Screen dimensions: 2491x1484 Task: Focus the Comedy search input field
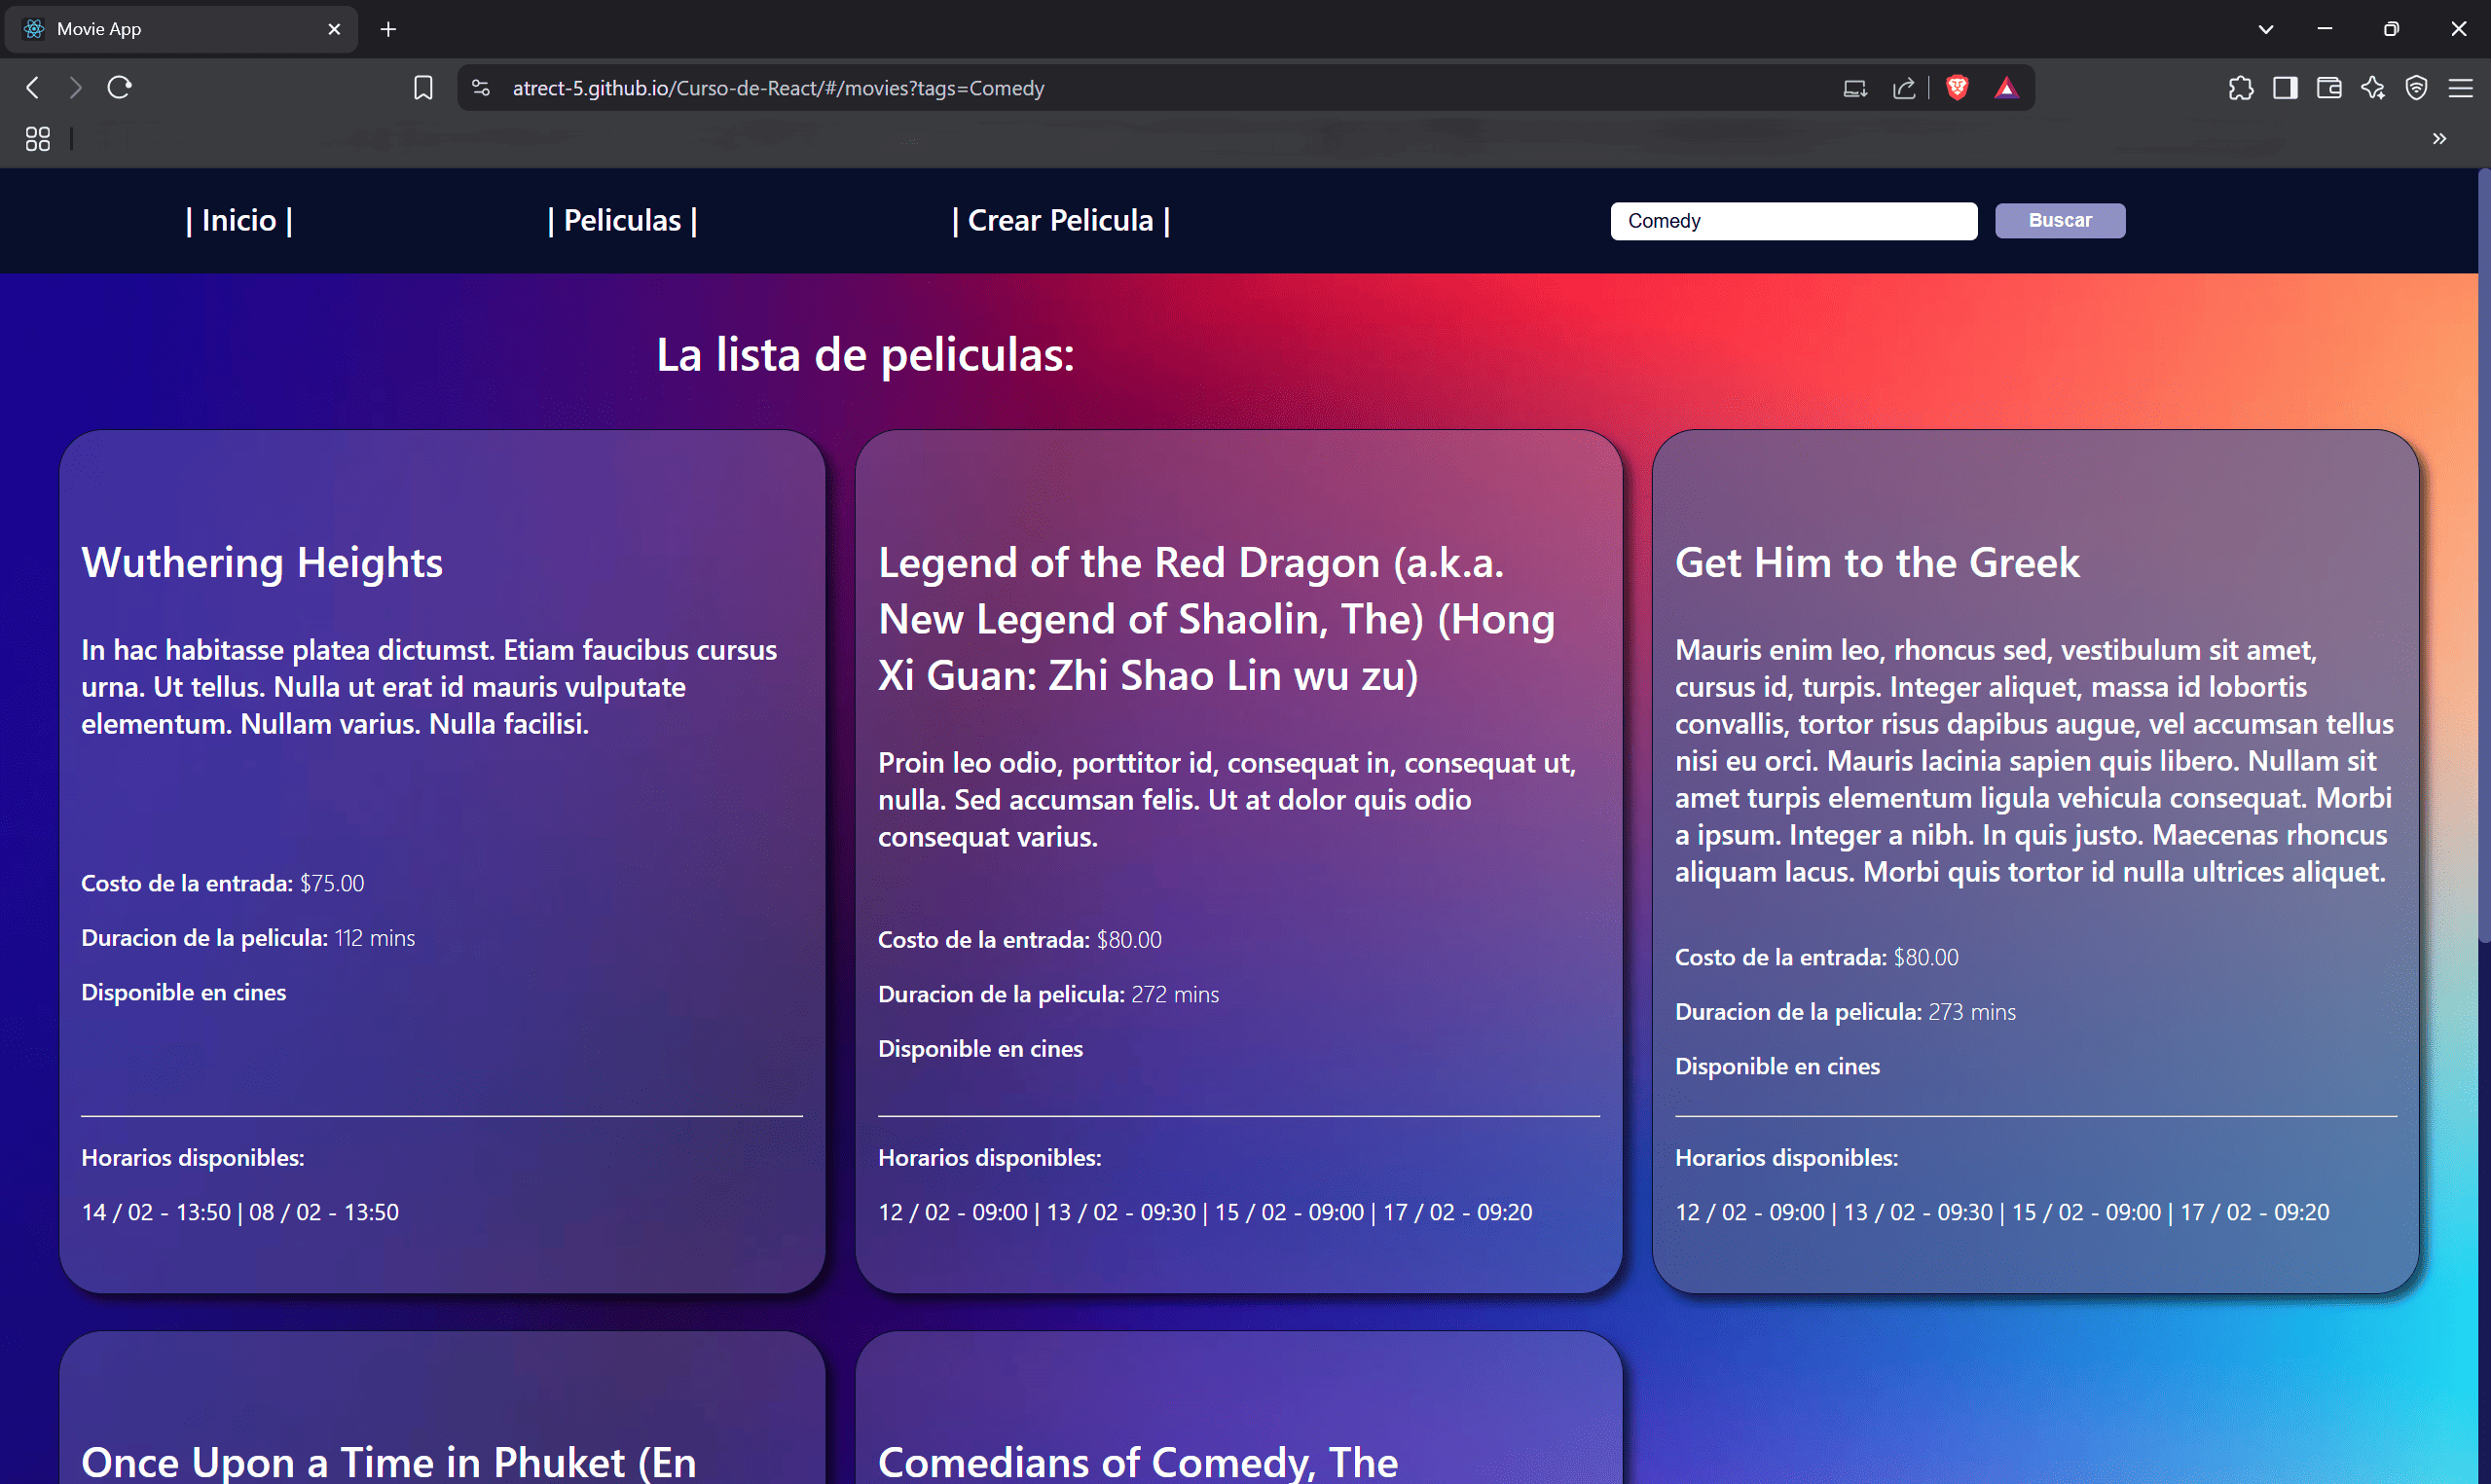click(1794, 221)
